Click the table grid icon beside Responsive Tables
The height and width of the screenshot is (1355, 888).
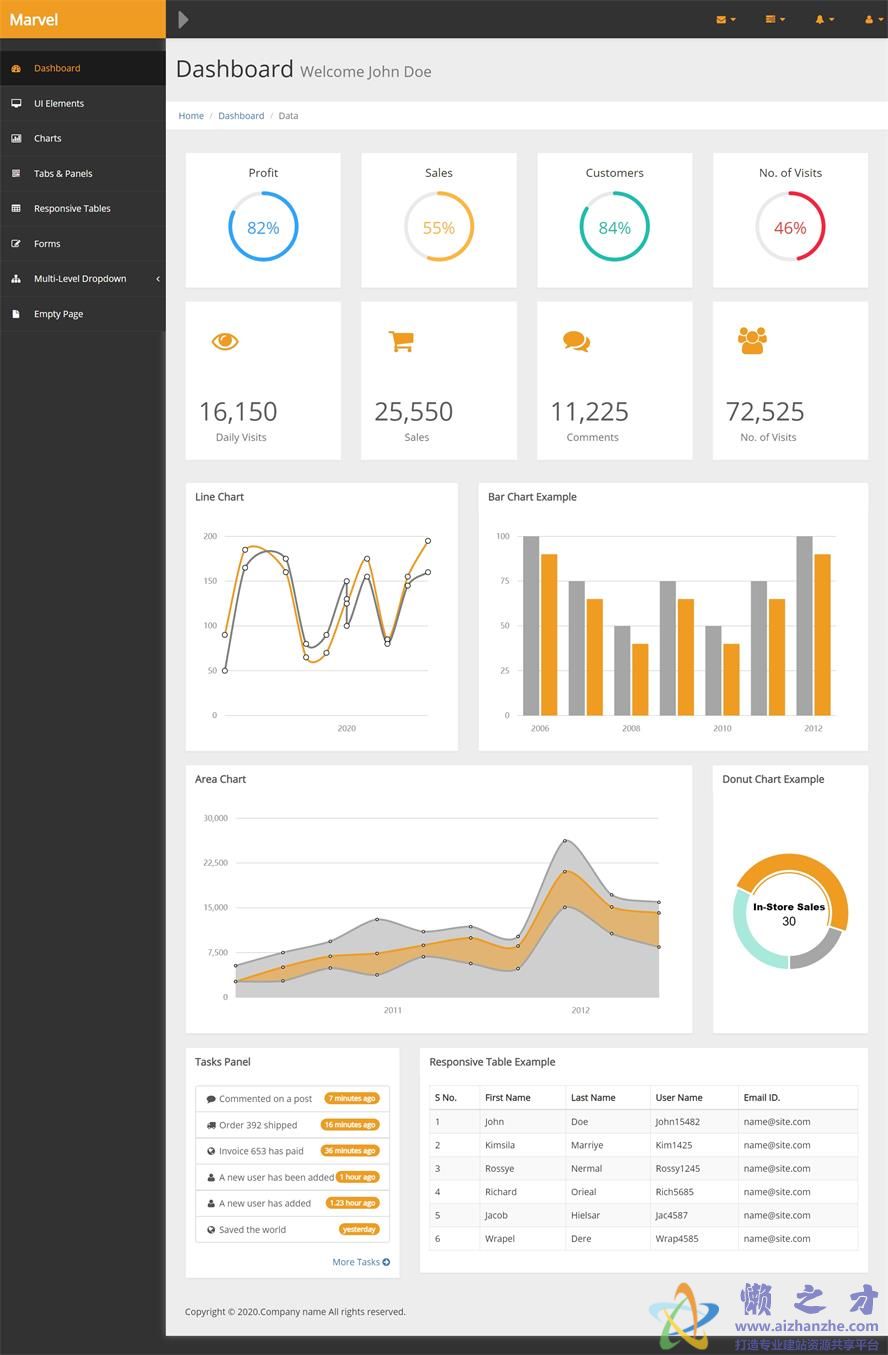(x=16, y=208)
